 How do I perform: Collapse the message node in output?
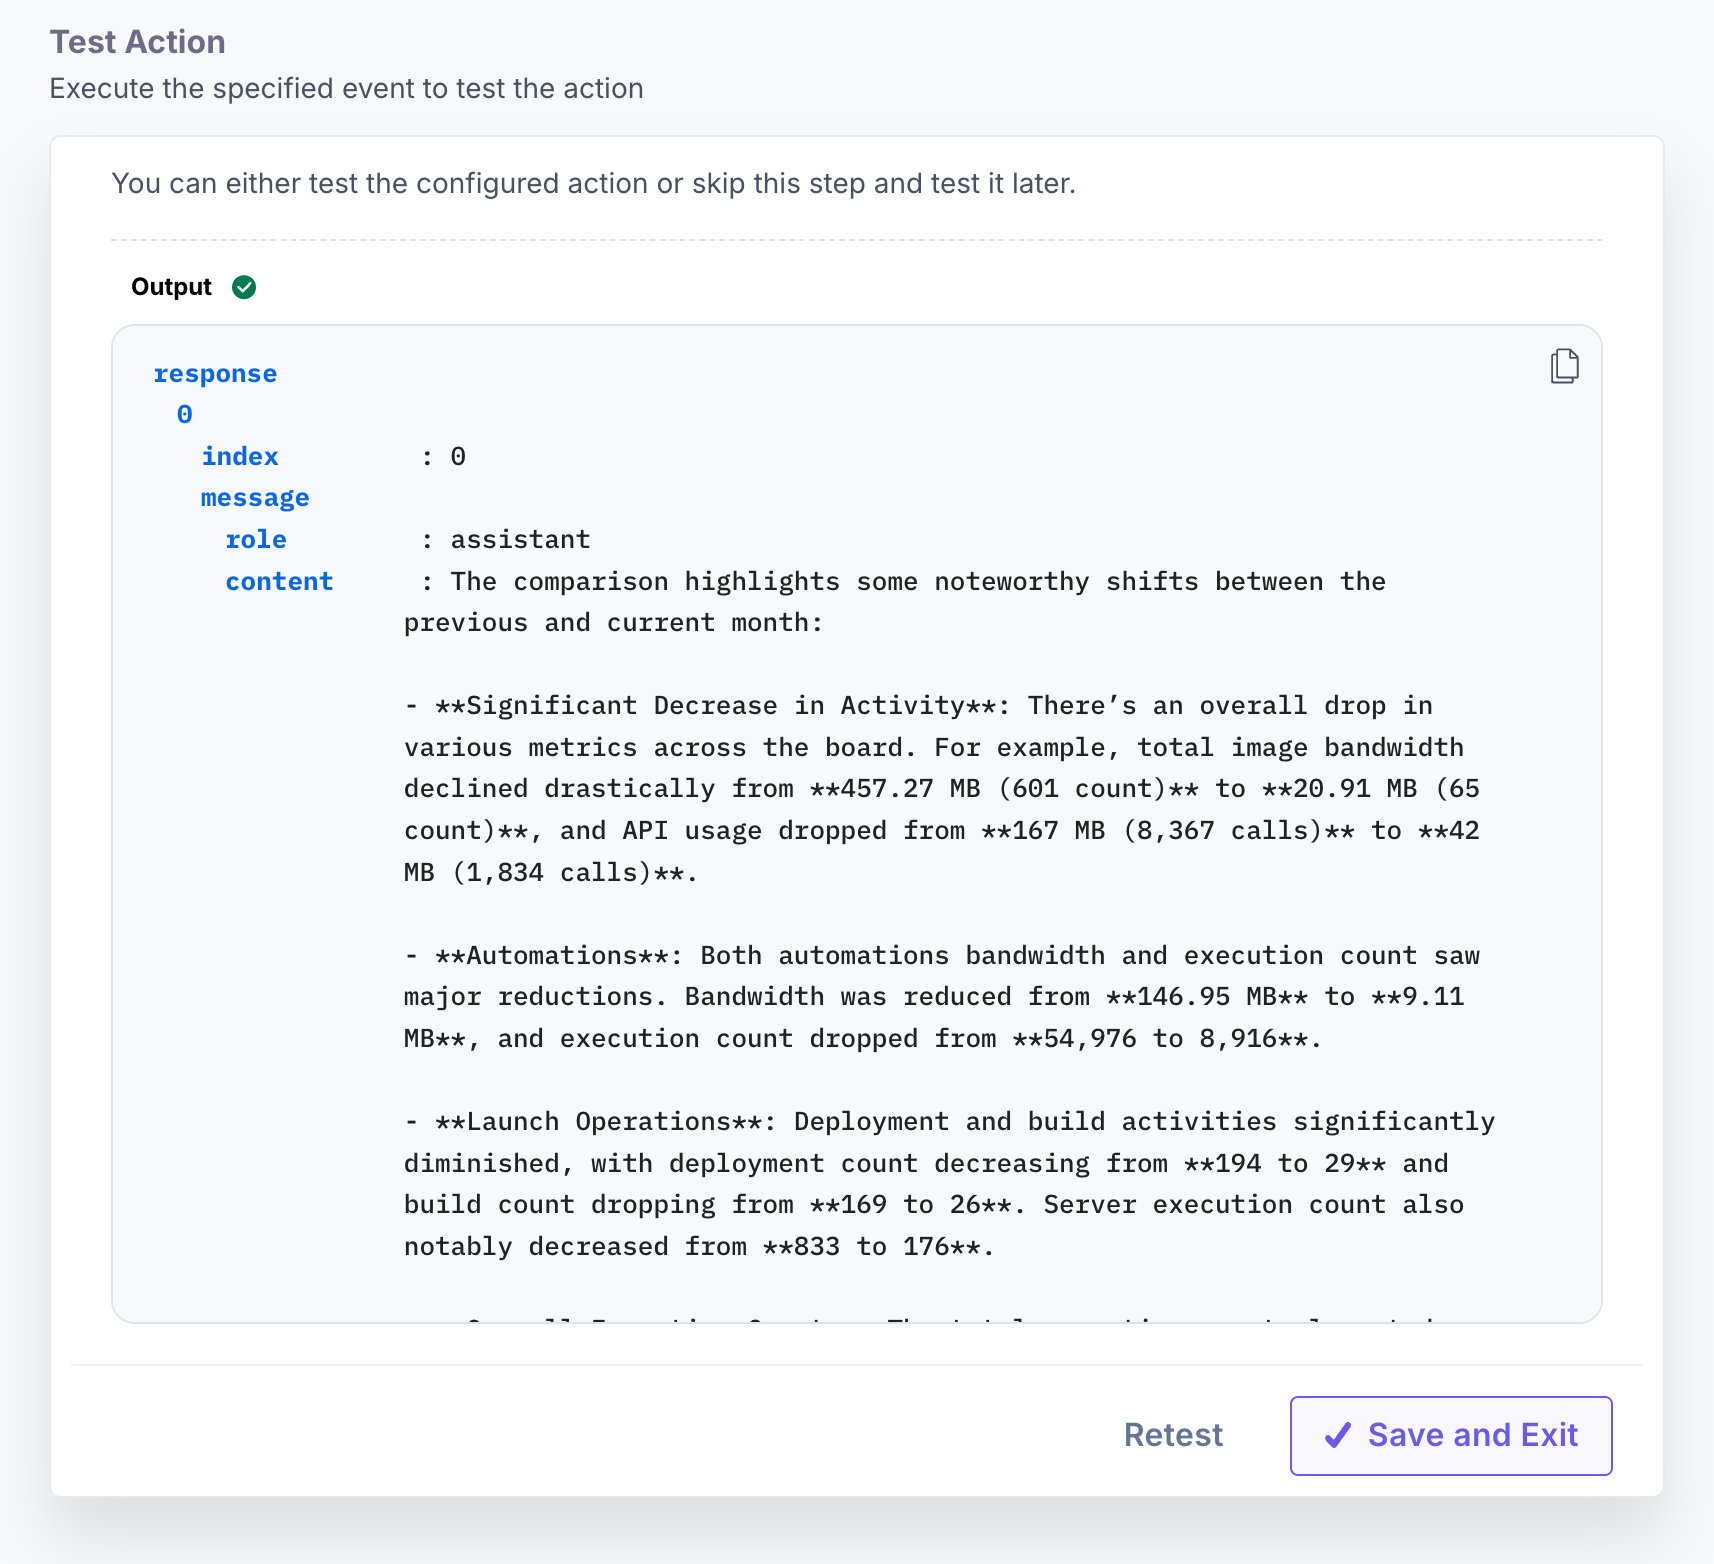pyautogui.click(x=255, y=498)
